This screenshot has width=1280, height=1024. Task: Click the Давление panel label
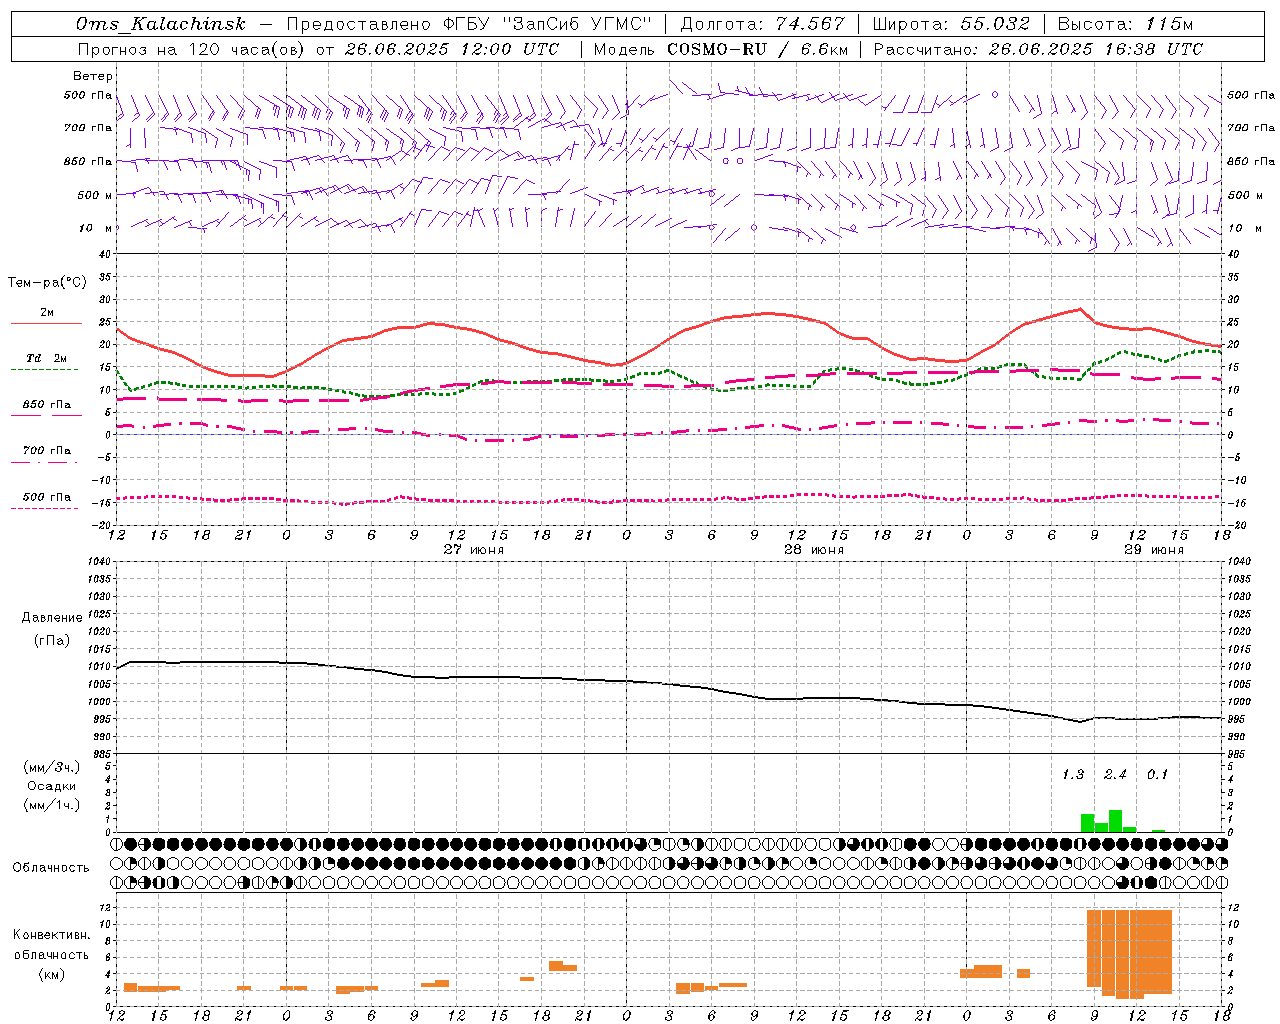(x=52, y=618)
